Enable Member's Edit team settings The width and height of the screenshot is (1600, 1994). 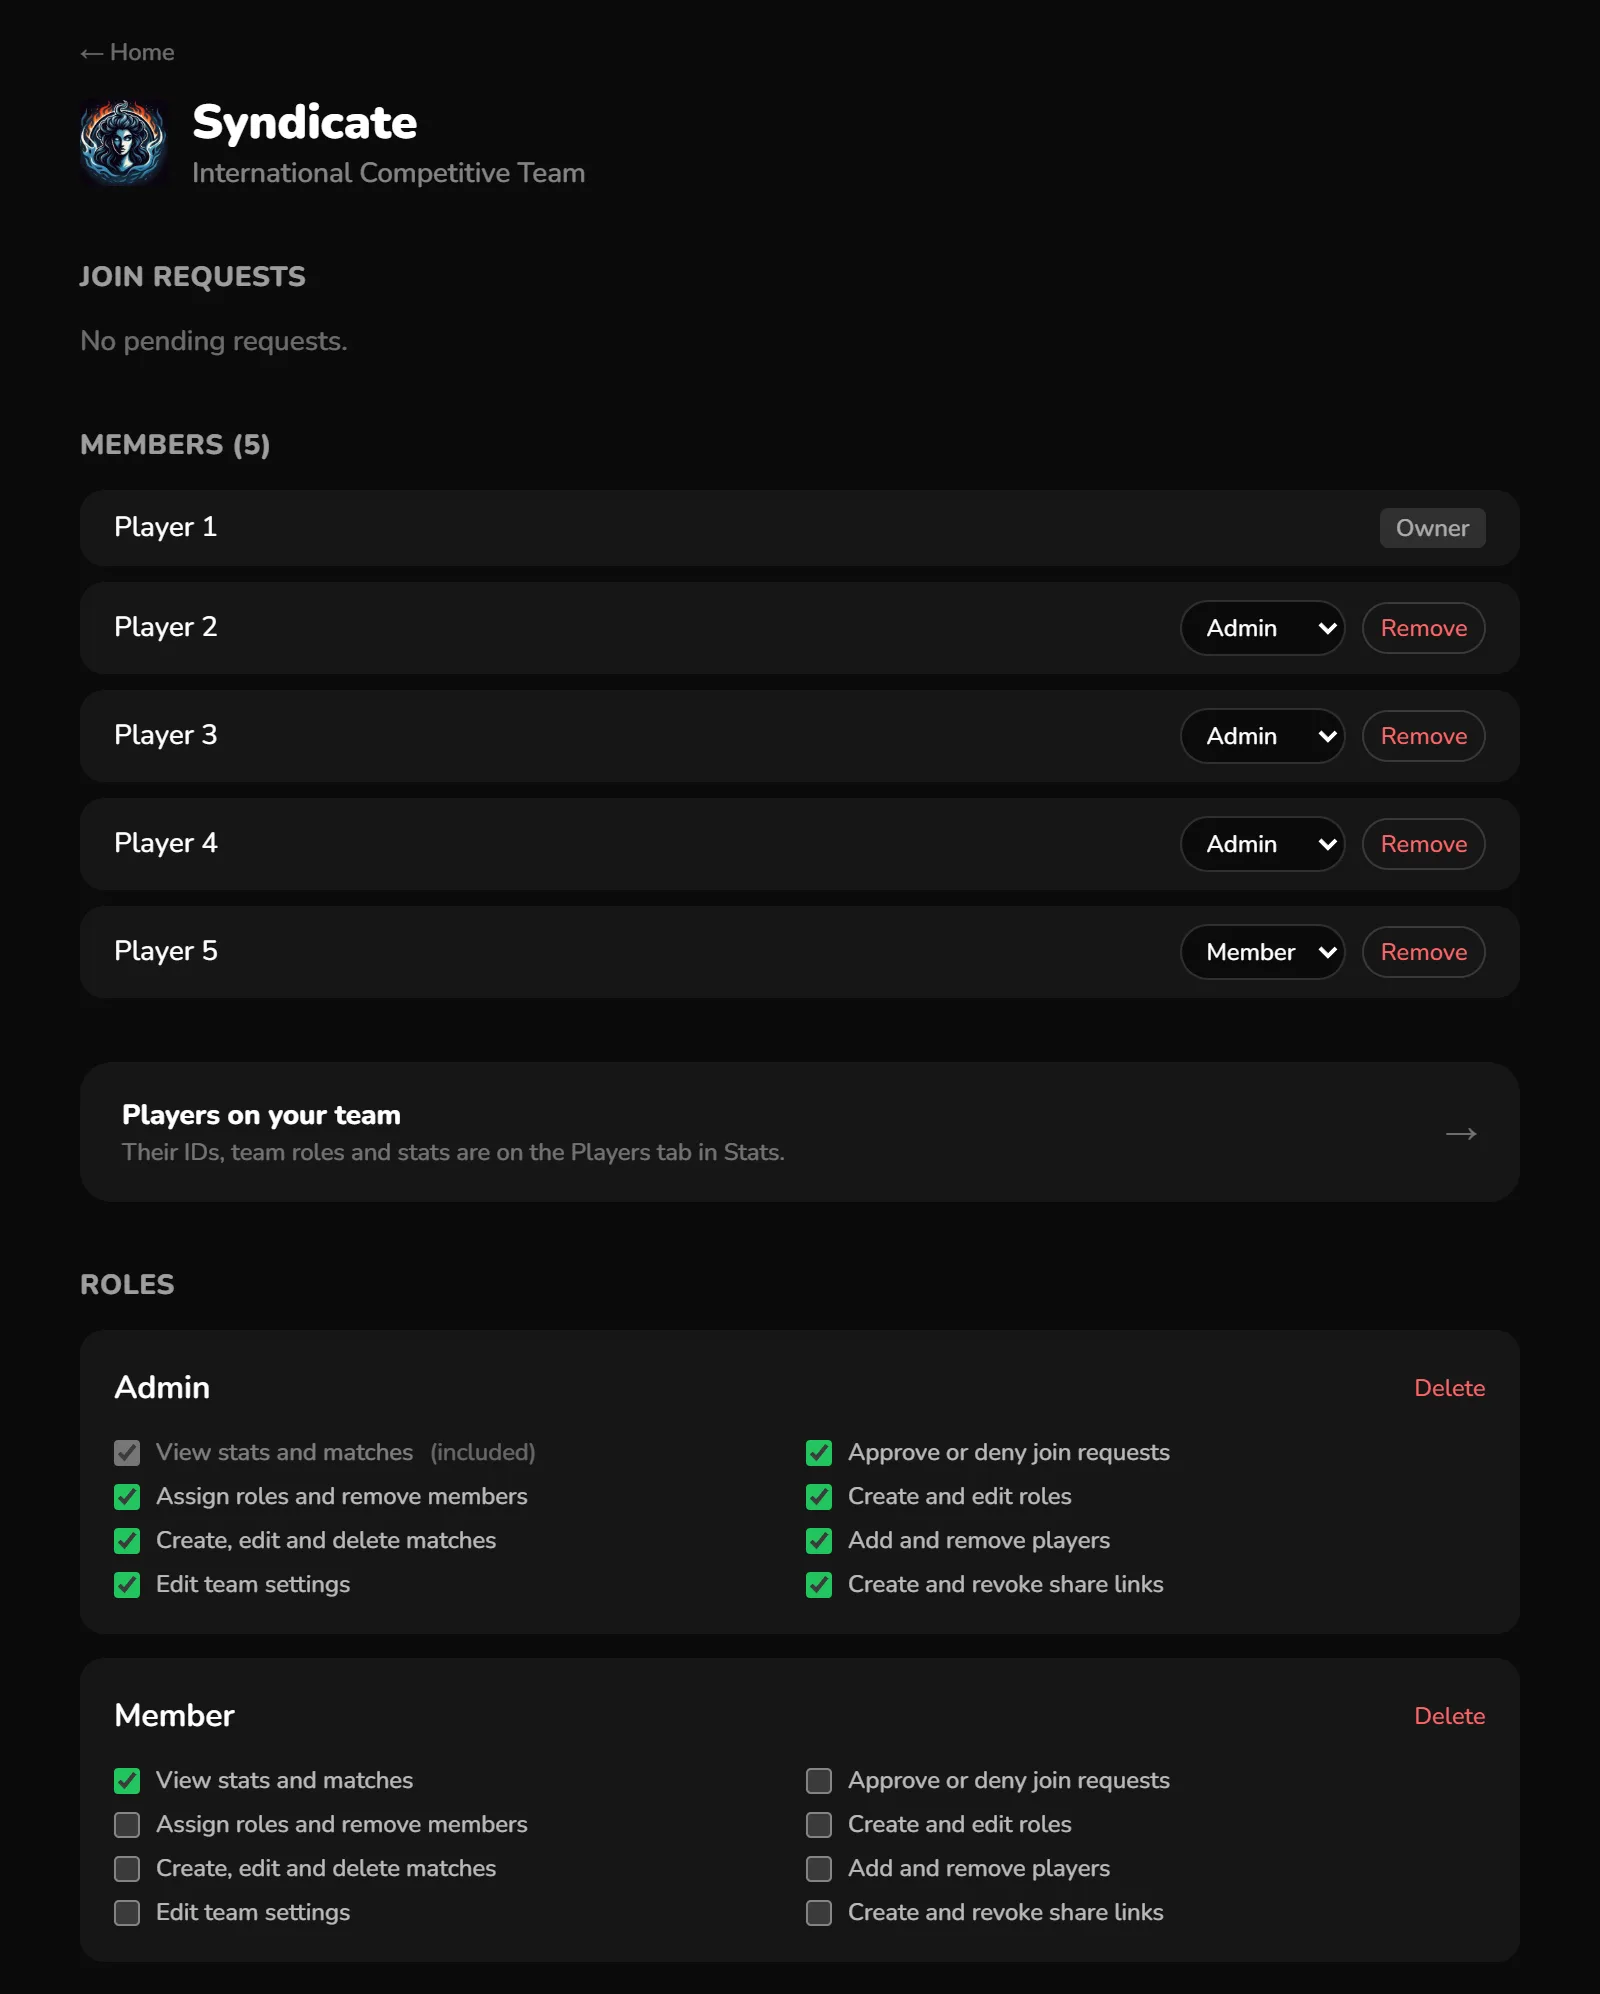(x=127, y=1913)
